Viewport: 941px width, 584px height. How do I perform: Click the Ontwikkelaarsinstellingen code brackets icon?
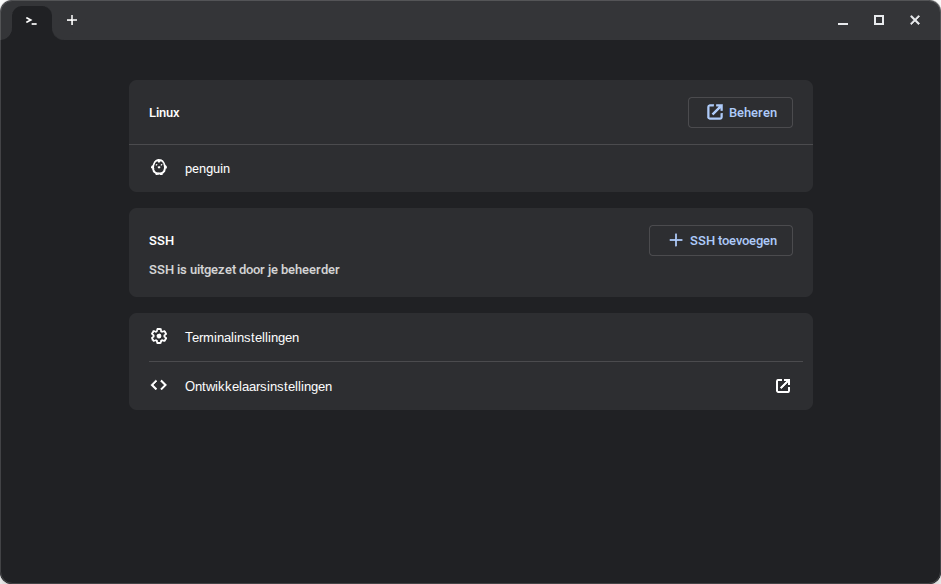(x=158, y=385)
